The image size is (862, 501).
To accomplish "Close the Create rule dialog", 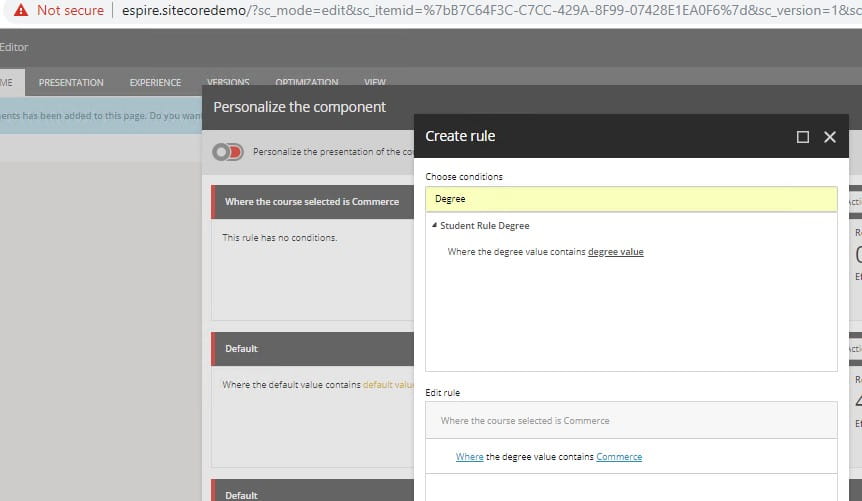I will [x=830, y=137].
